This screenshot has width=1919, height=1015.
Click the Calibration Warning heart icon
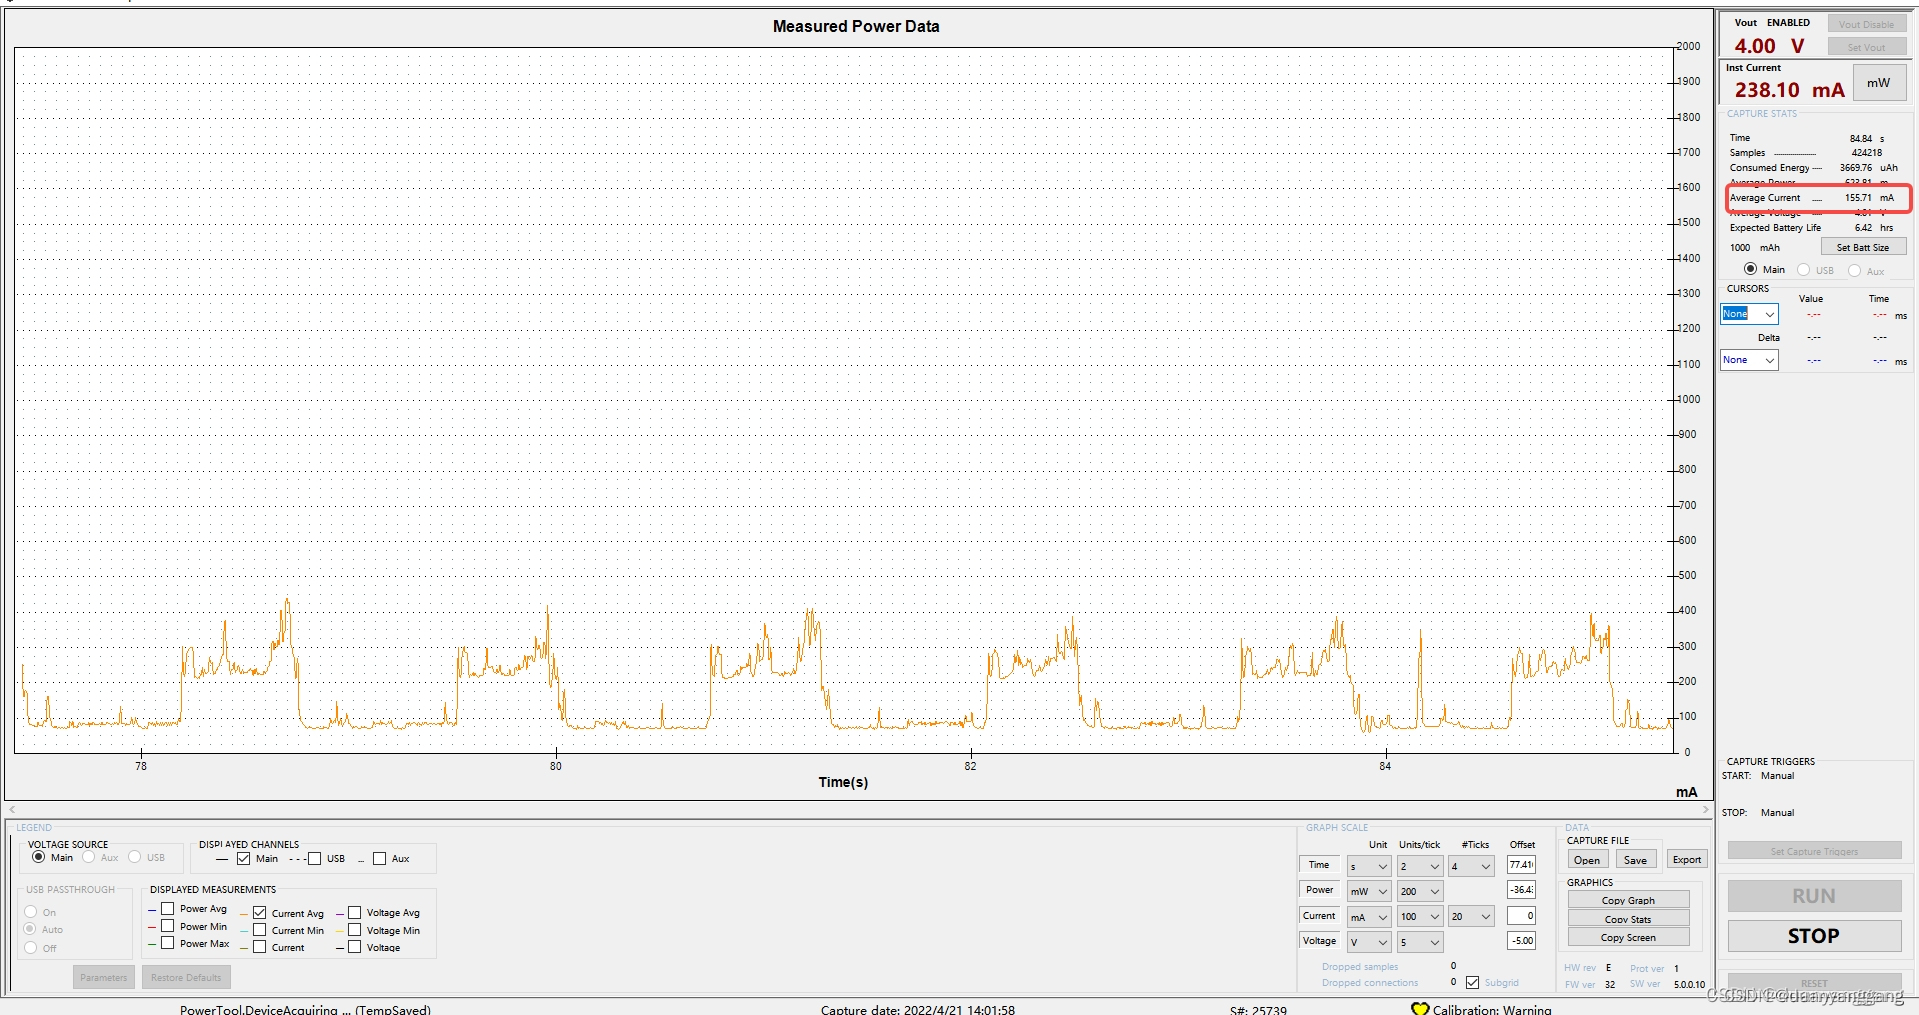coord(1420,1008)
